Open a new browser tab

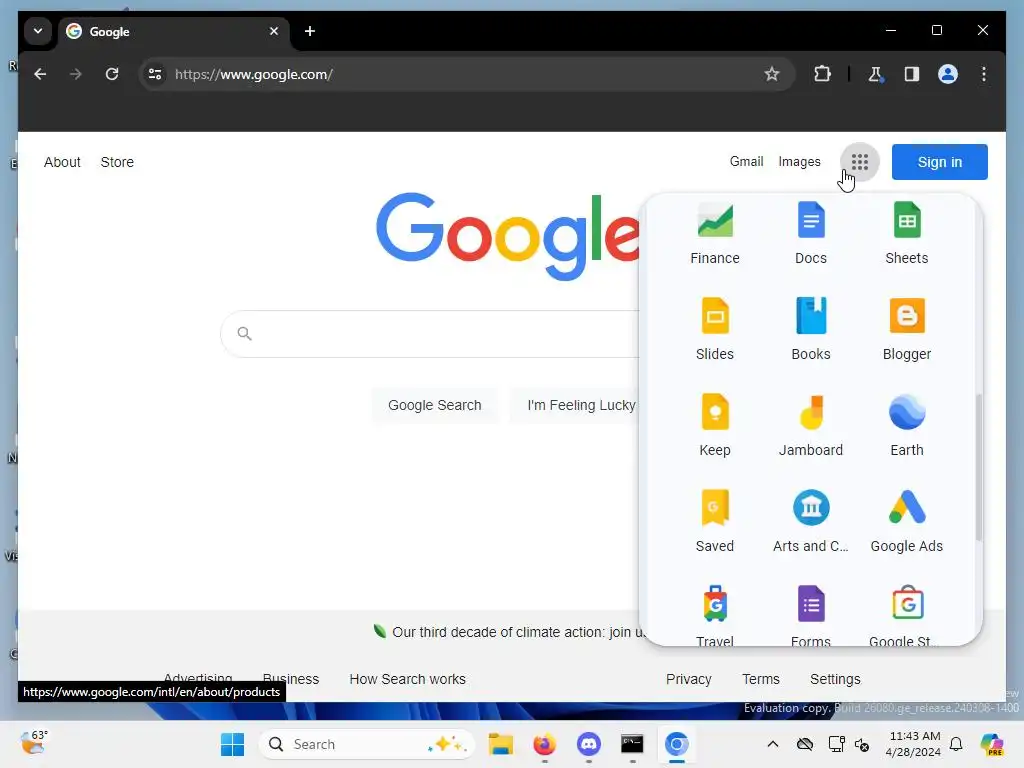tap(310, 31)
